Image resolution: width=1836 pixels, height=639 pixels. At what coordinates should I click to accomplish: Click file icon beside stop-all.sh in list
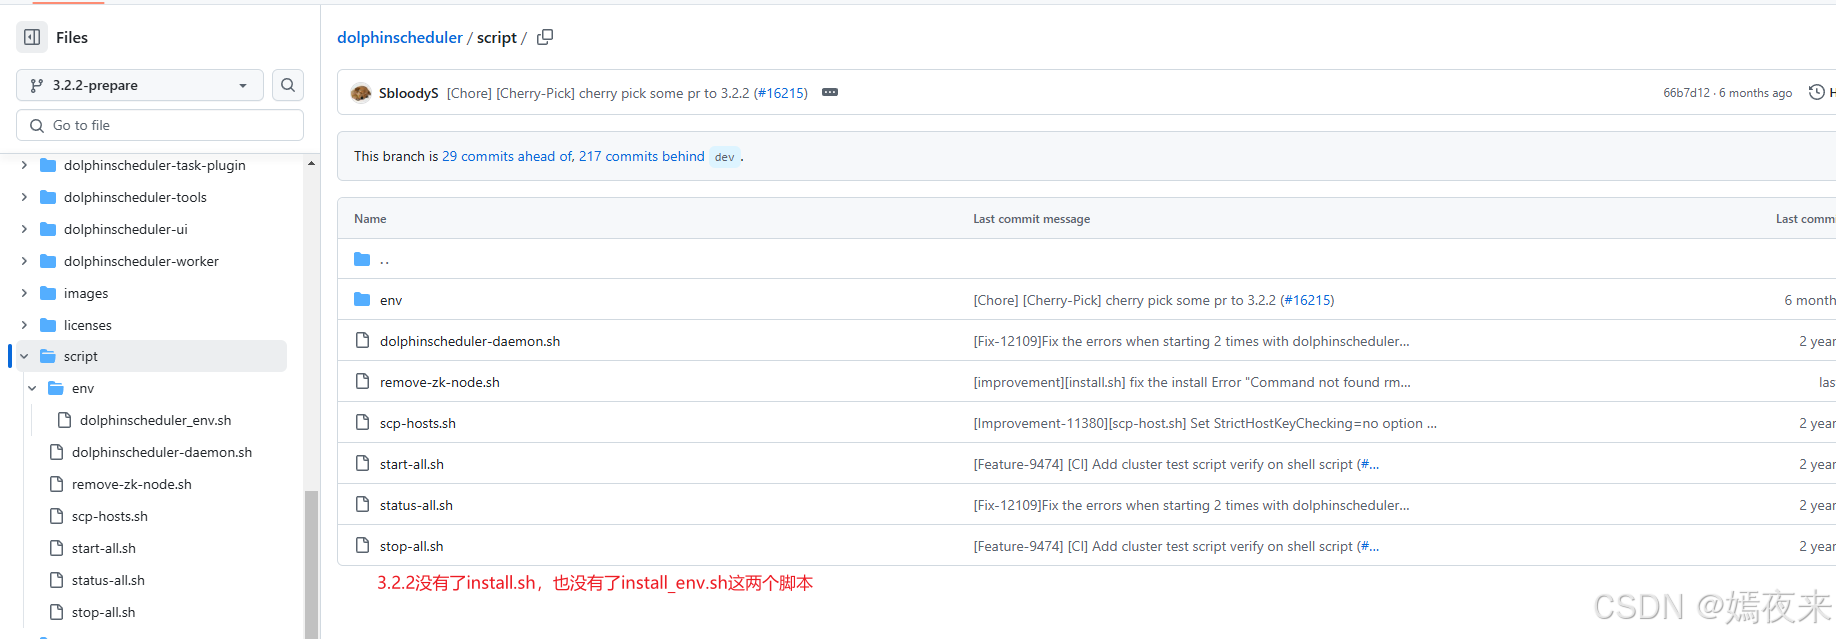point(362,546)
